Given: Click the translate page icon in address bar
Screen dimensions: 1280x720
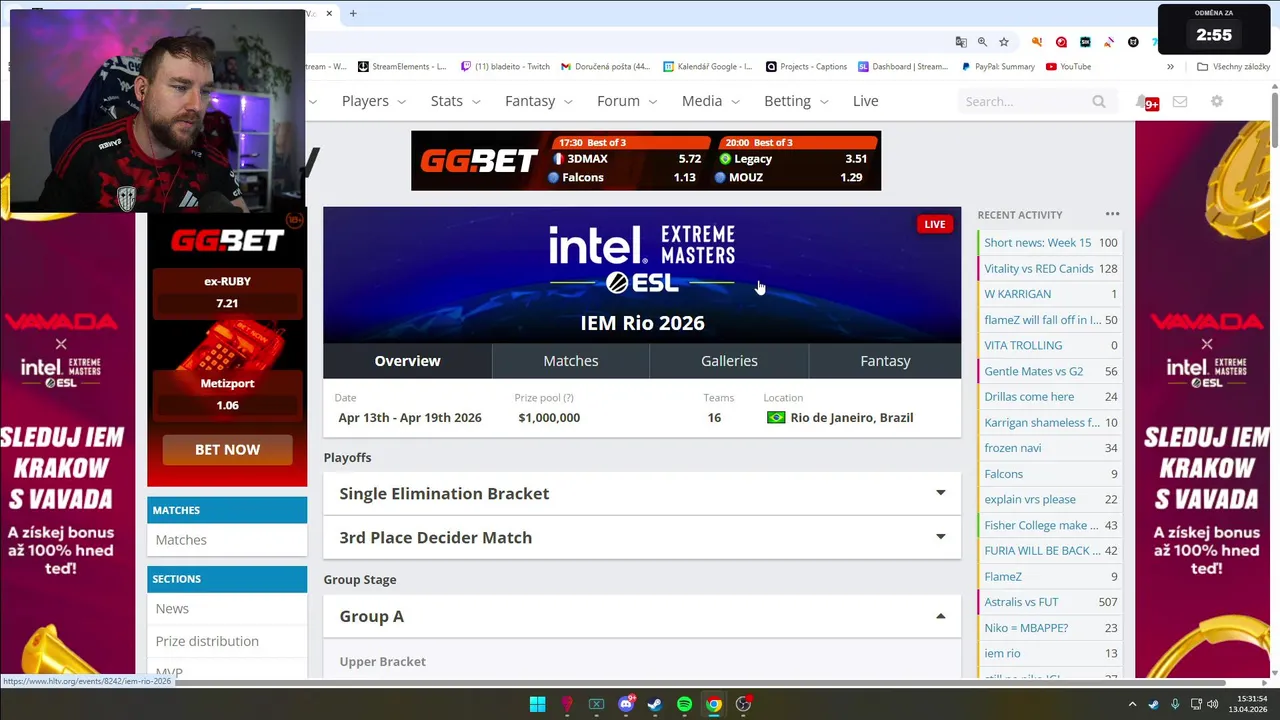Looking at the screenshot, I should [x=961, y=42].
